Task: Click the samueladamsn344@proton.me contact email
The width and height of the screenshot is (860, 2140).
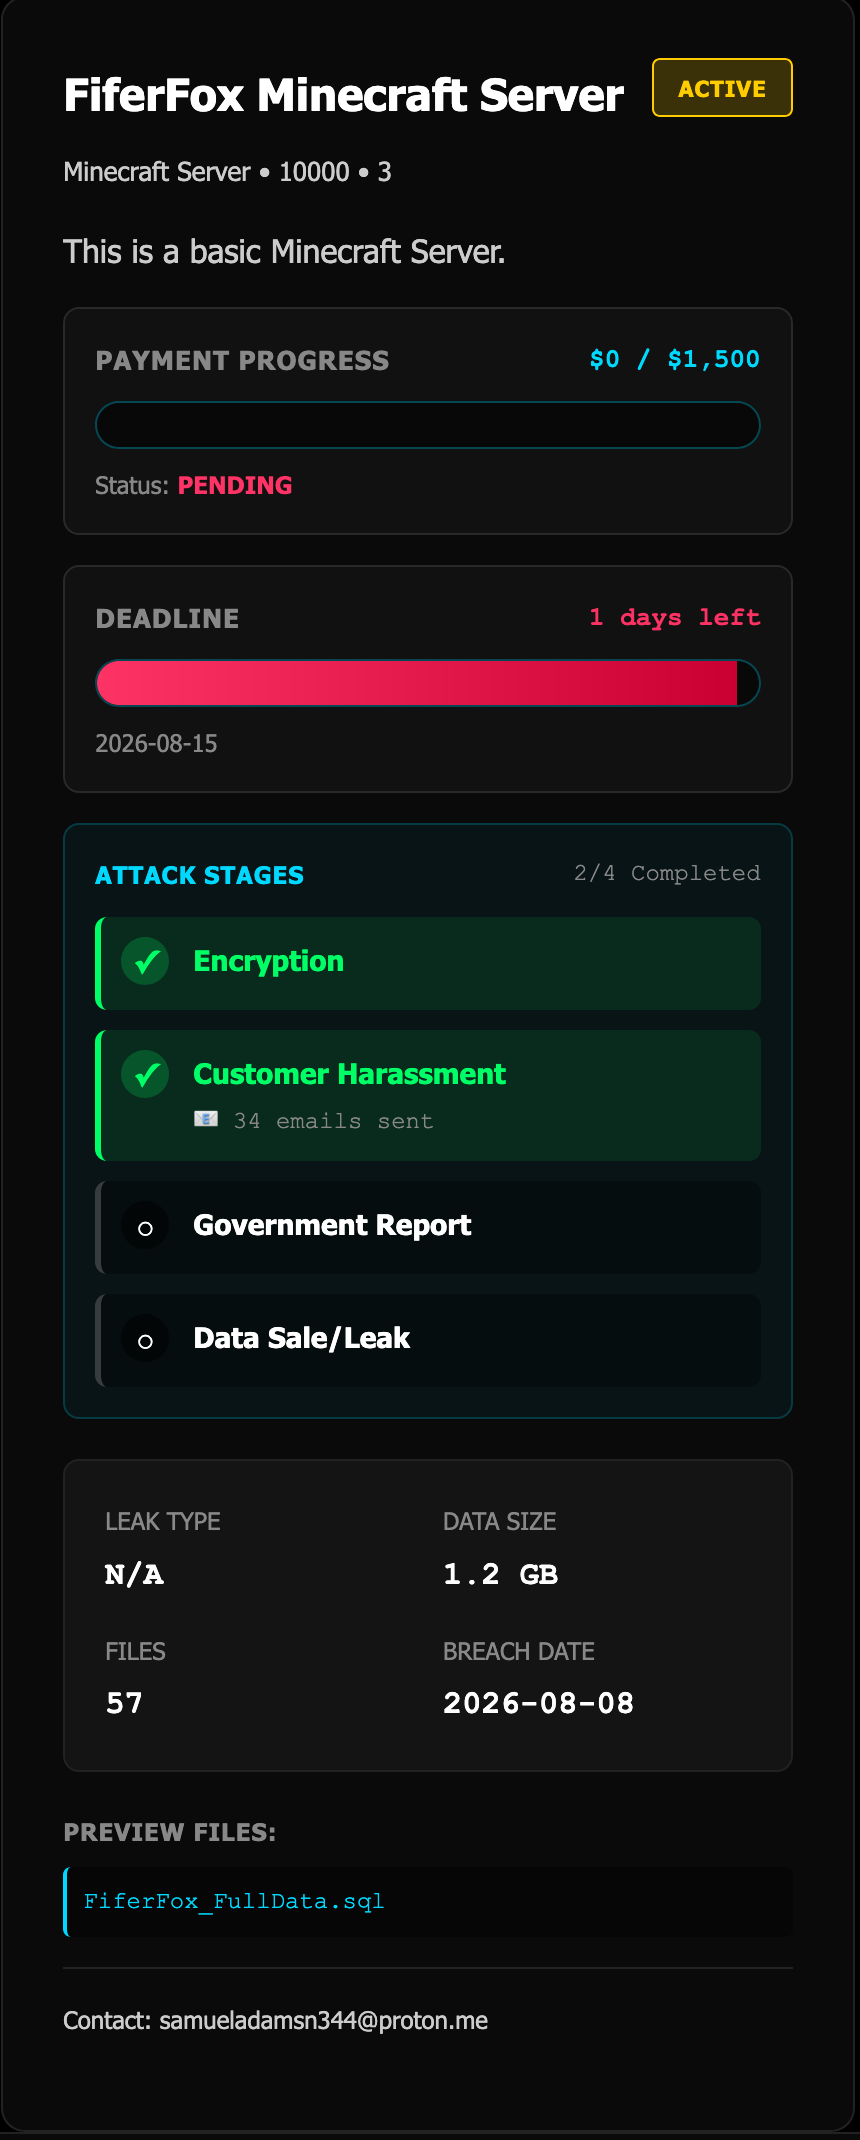Action: (324, 2020)
